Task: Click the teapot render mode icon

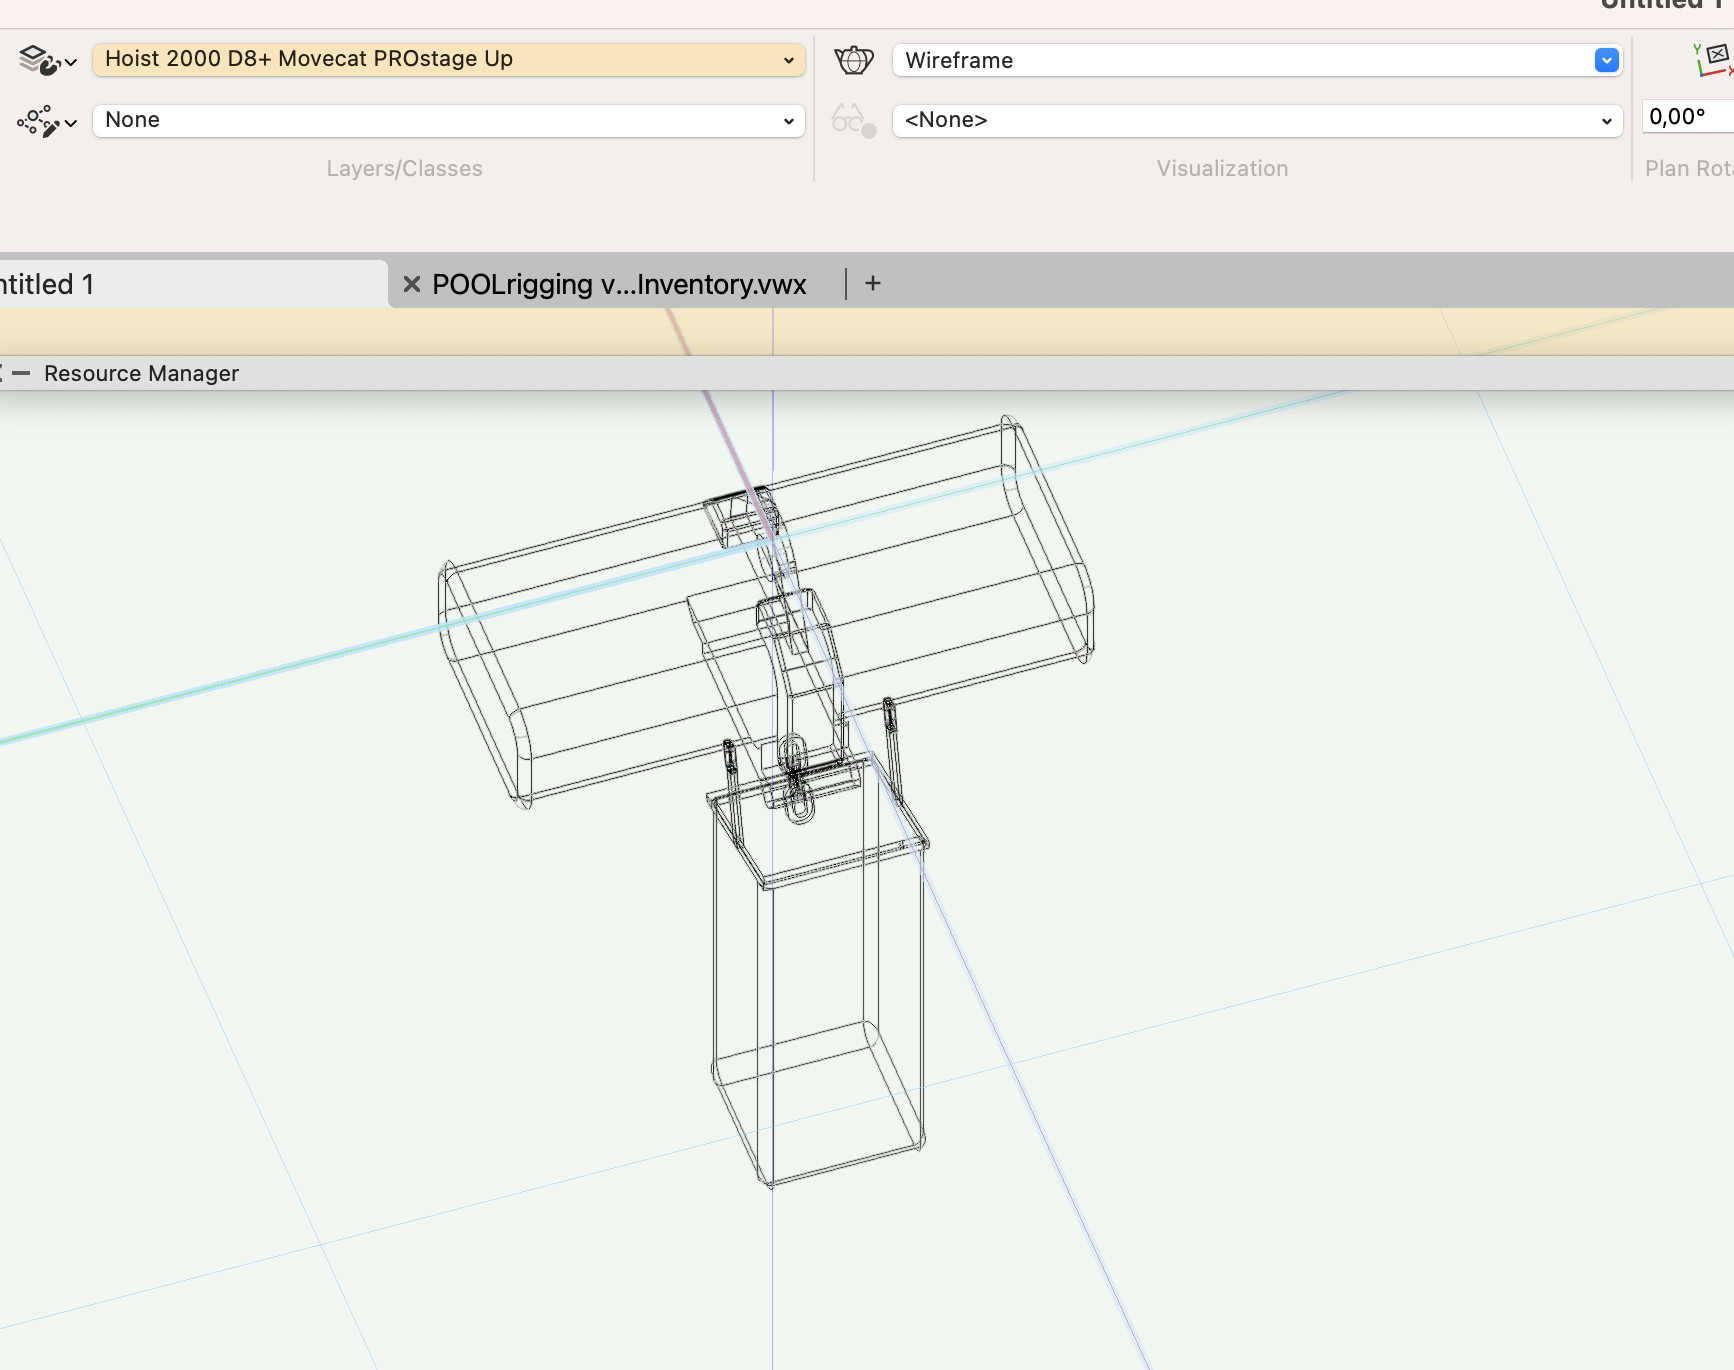Action: click(x=854, y=60)
